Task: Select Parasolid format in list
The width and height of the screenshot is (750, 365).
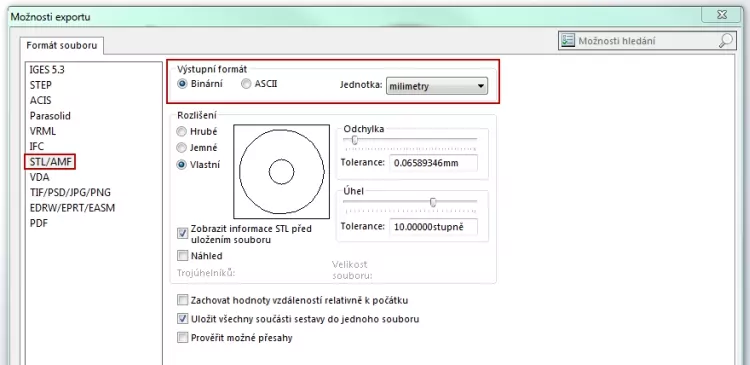Action: point(50,116)
